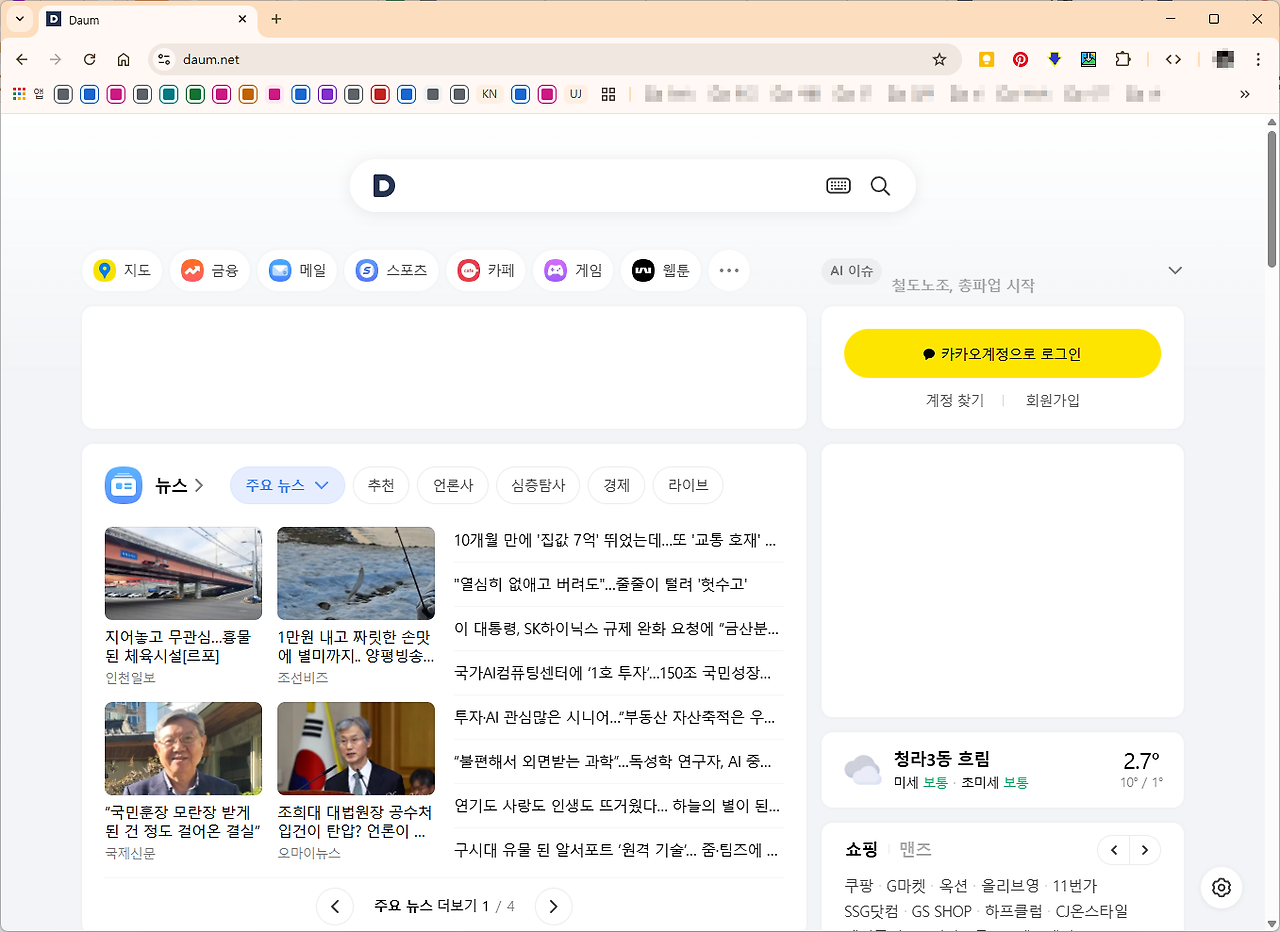The width and height of the screenshot is (1280, 932).
Task: Open the 카페 cafe shortcut
Action: 486,270
